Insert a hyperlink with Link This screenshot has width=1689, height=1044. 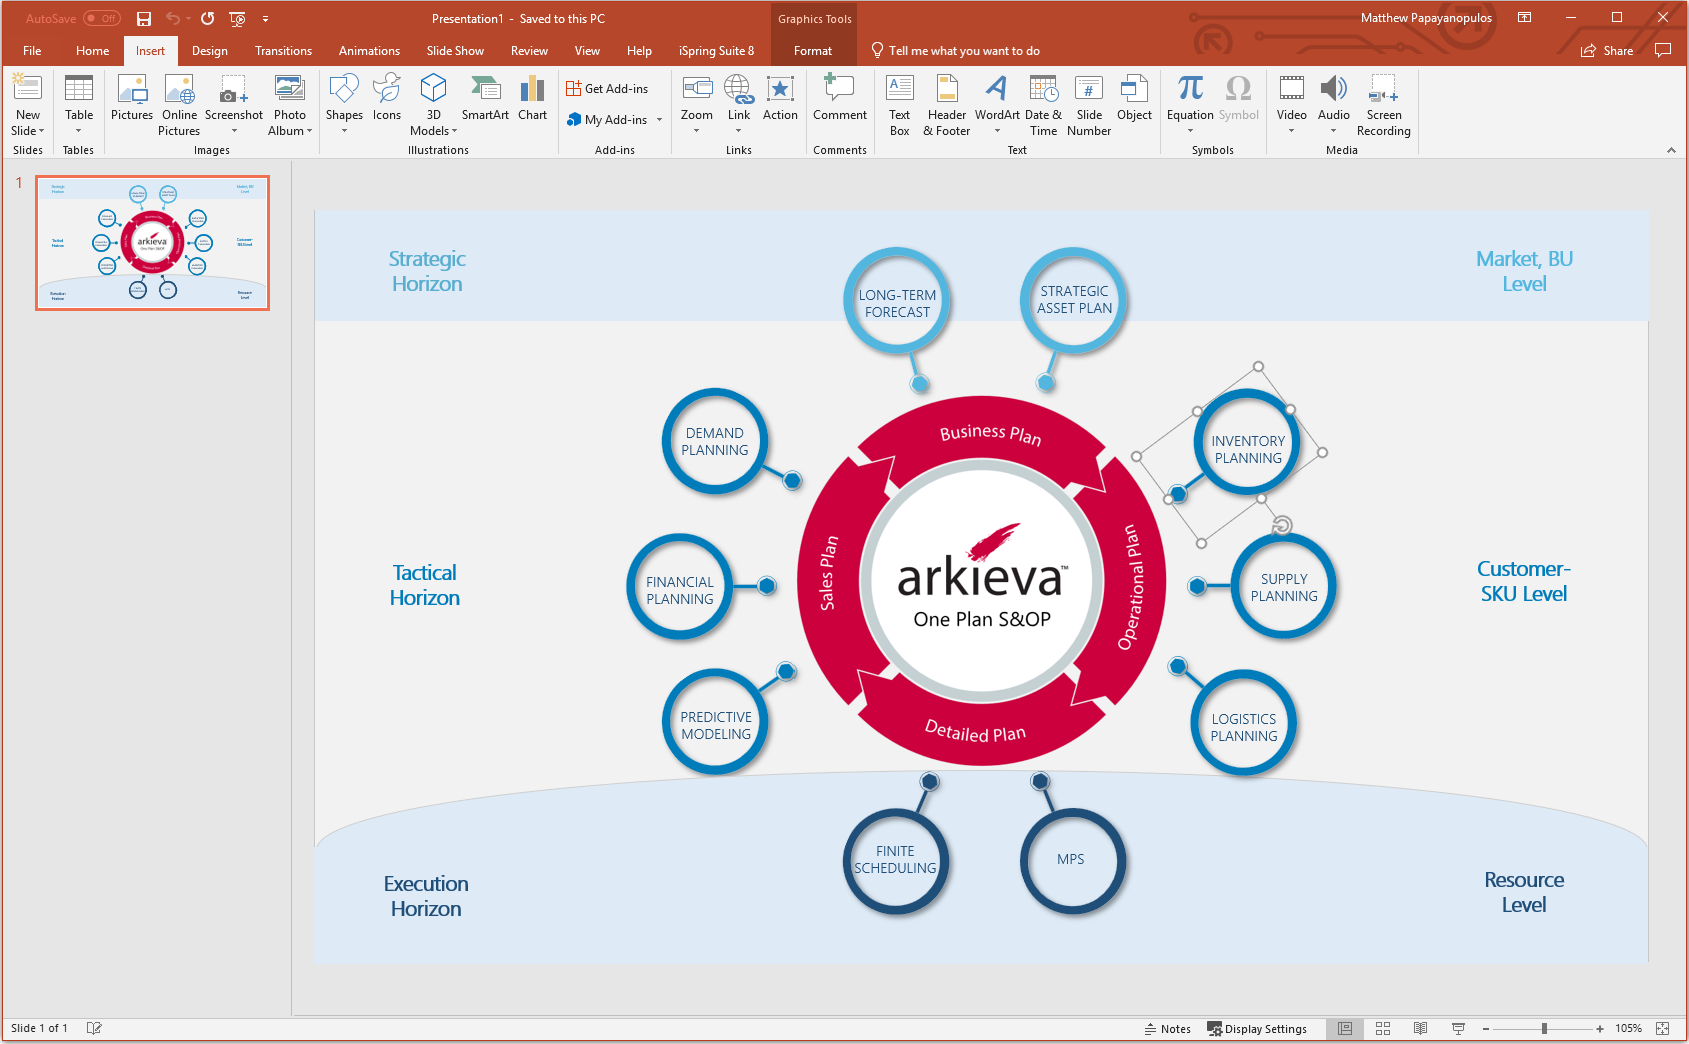pos(739,105)
